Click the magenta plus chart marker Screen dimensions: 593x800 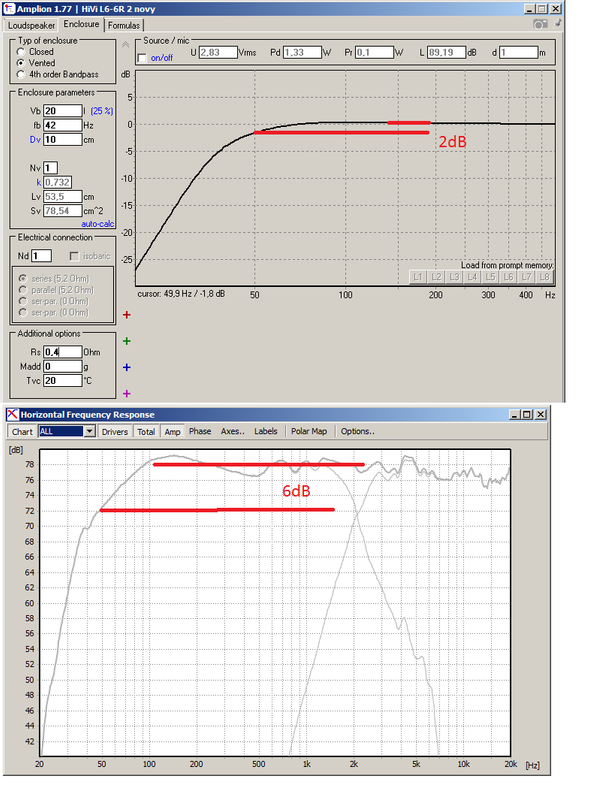[x=127, y=393]
